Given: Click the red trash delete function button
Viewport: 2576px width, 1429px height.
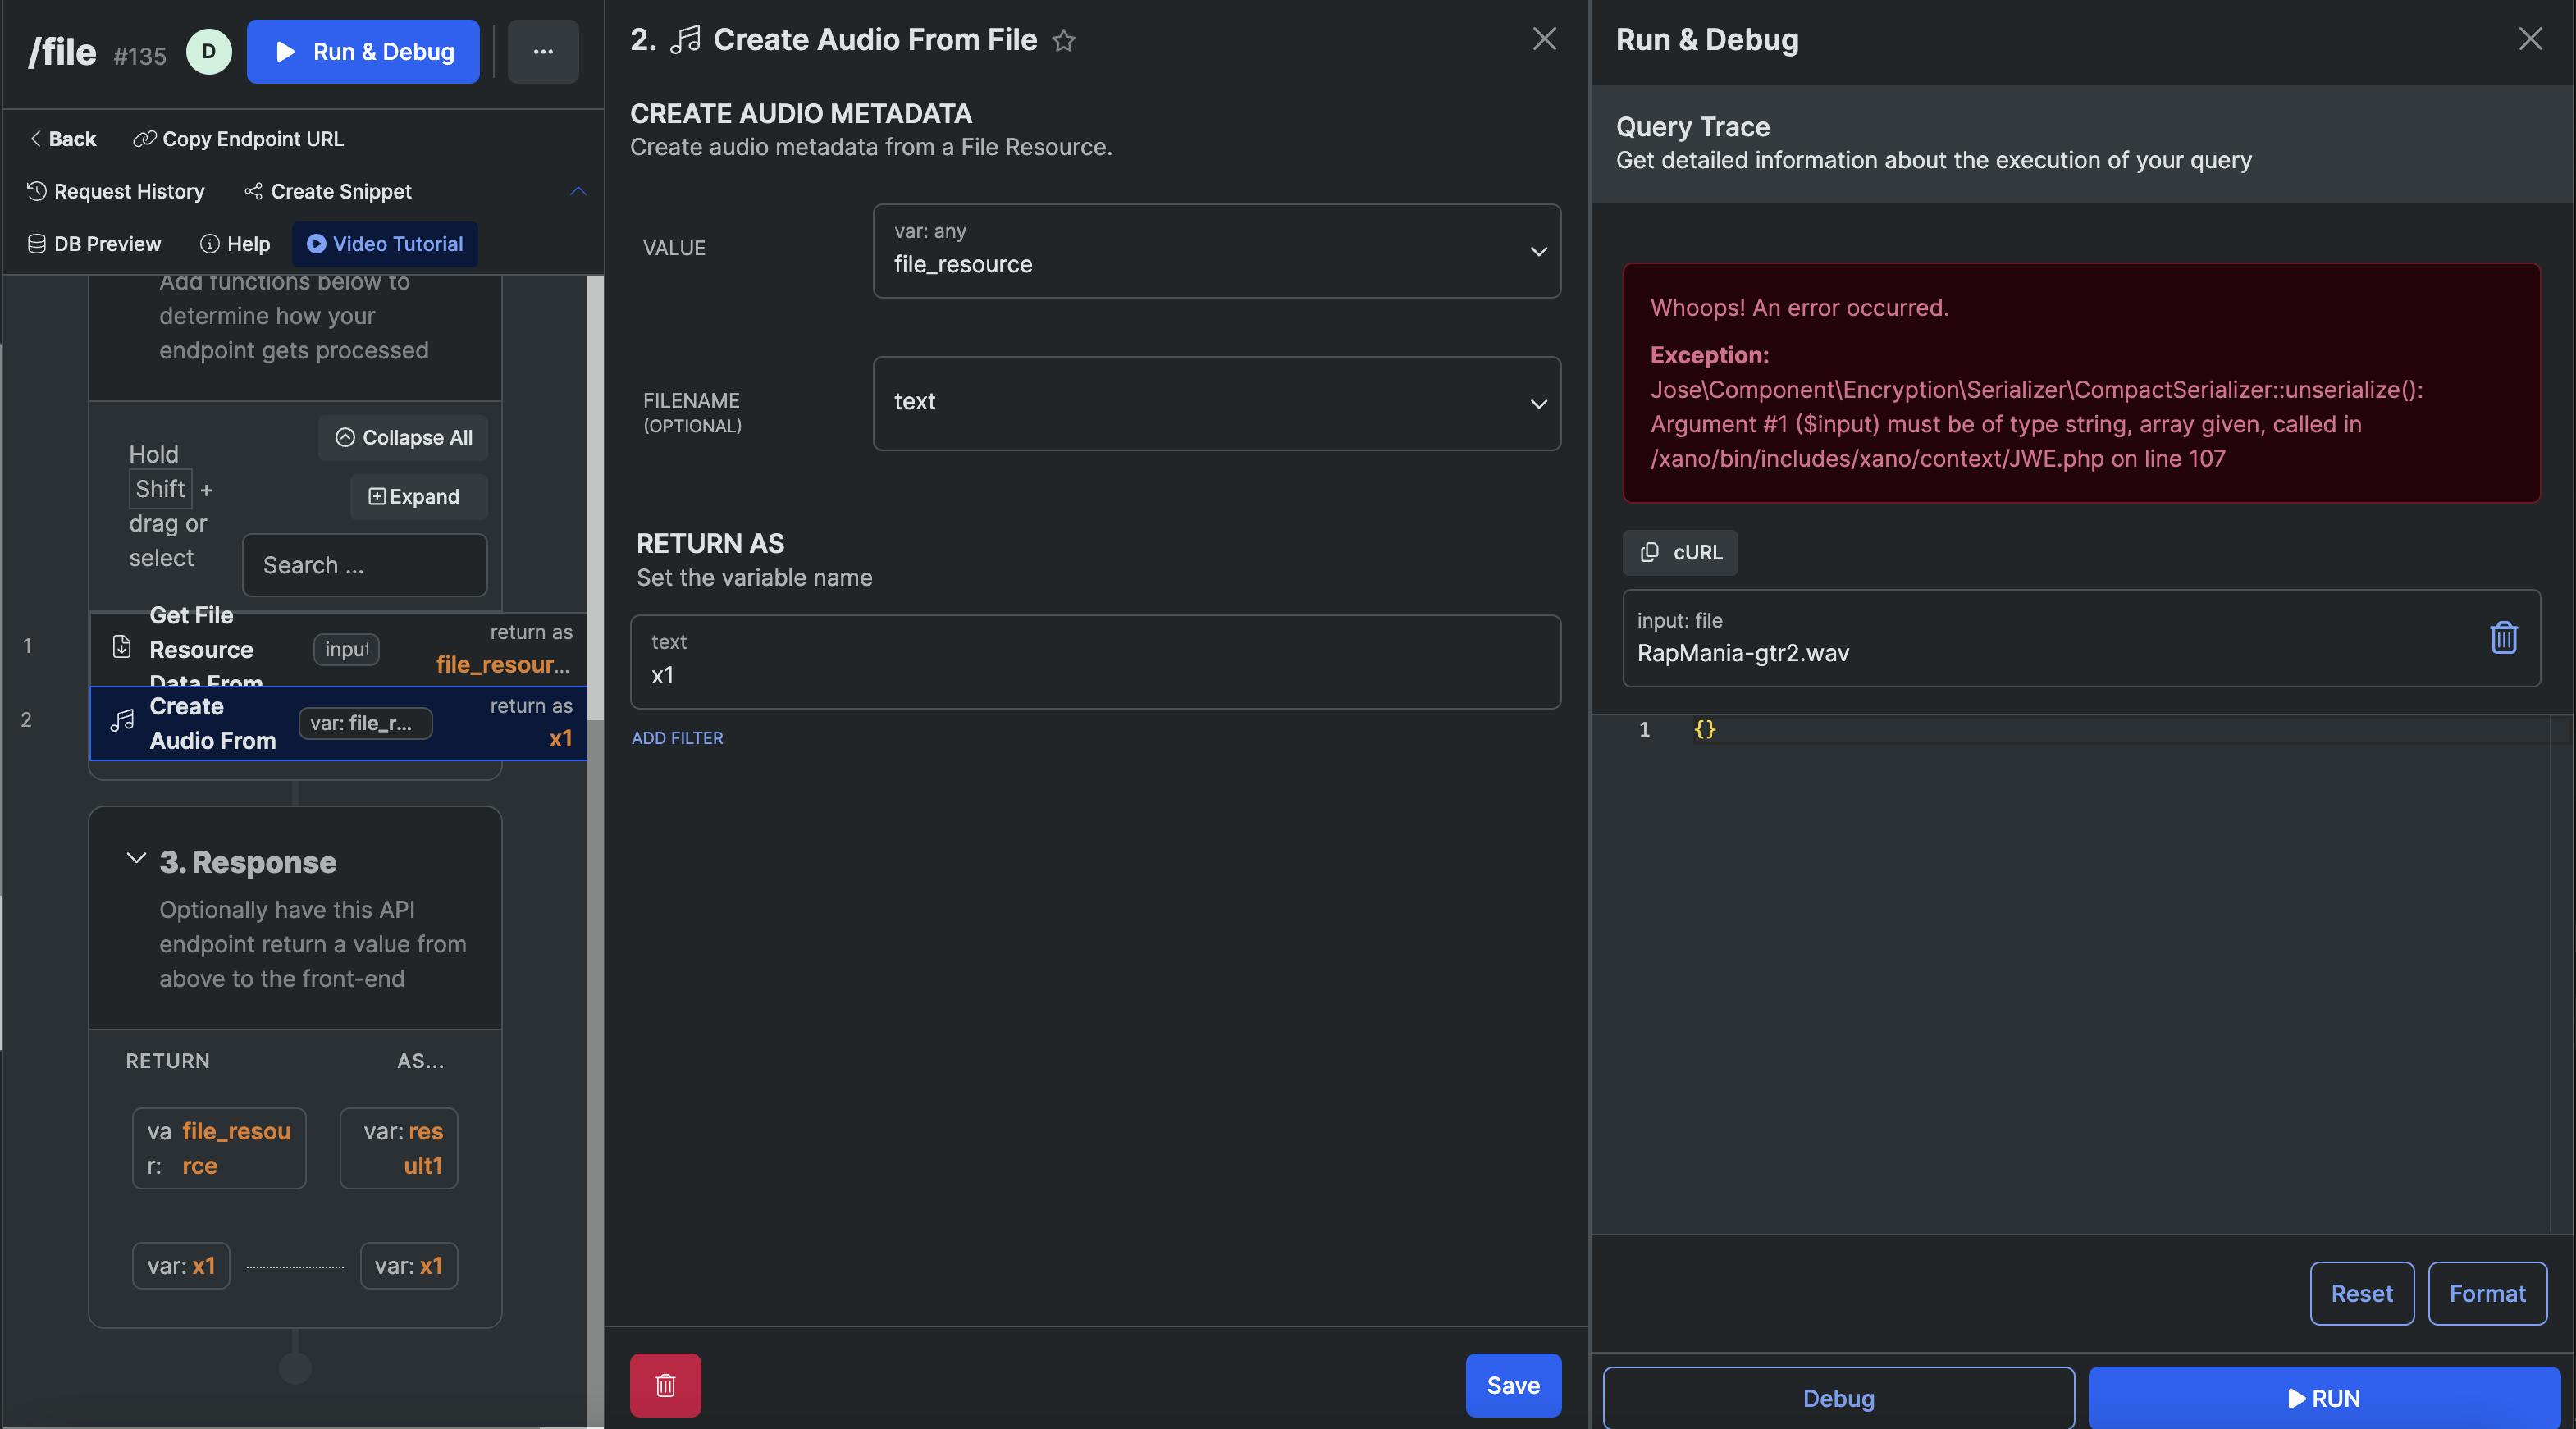Looking at the screenshot, I should 665,1385.
